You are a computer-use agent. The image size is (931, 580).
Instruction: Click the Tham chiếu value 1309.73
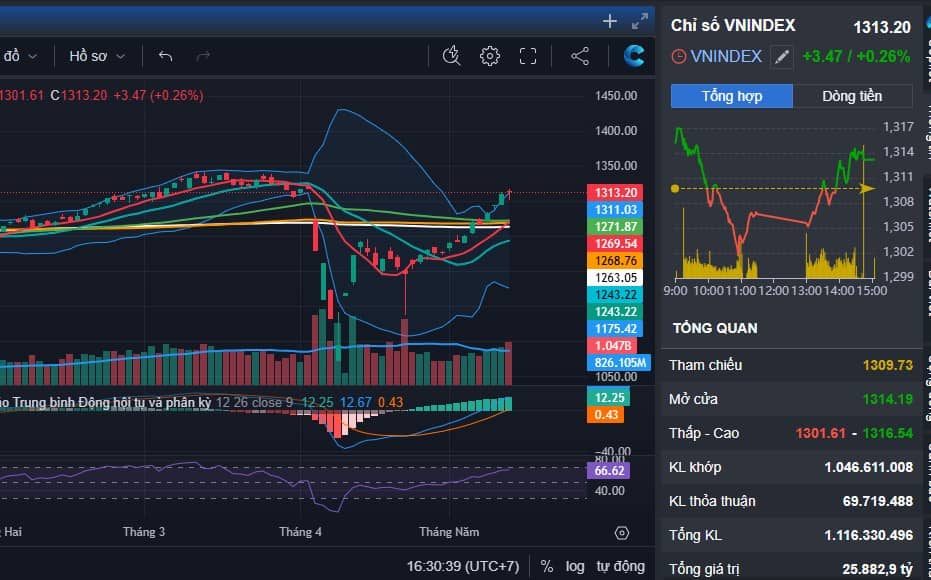(x=887, y=365)
